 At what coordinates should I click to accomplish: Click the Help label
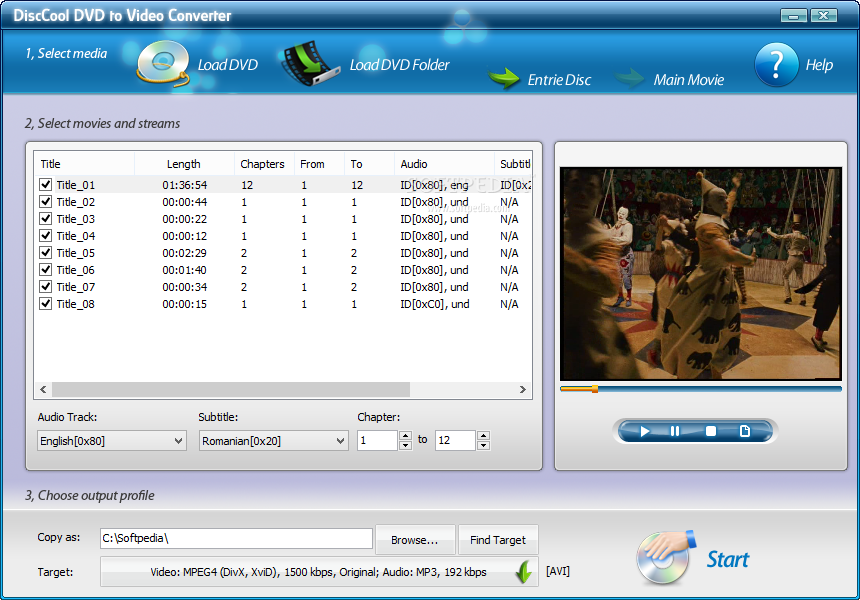tap(819, 65)
